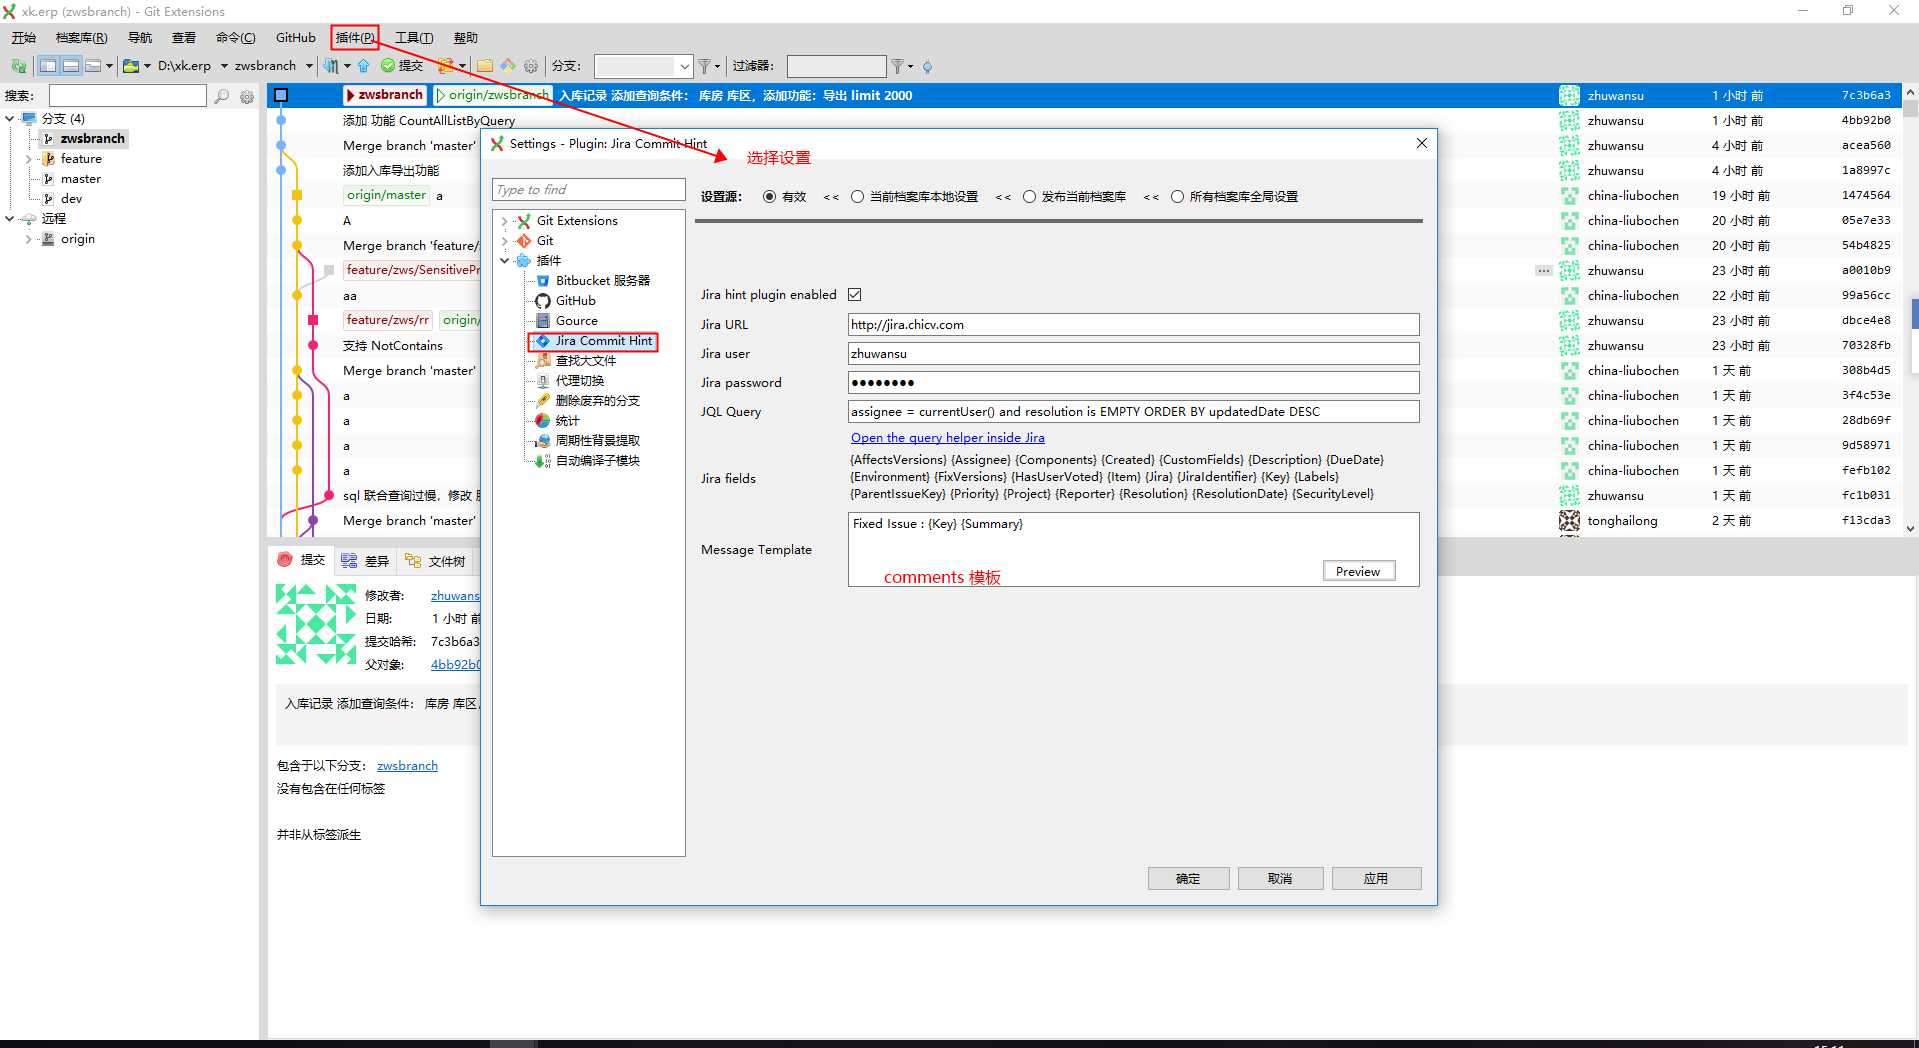The height and width of the screenshot is (1048, 1919).
Task: Open the query helper inside Jira link
Action: coord(948,438)
